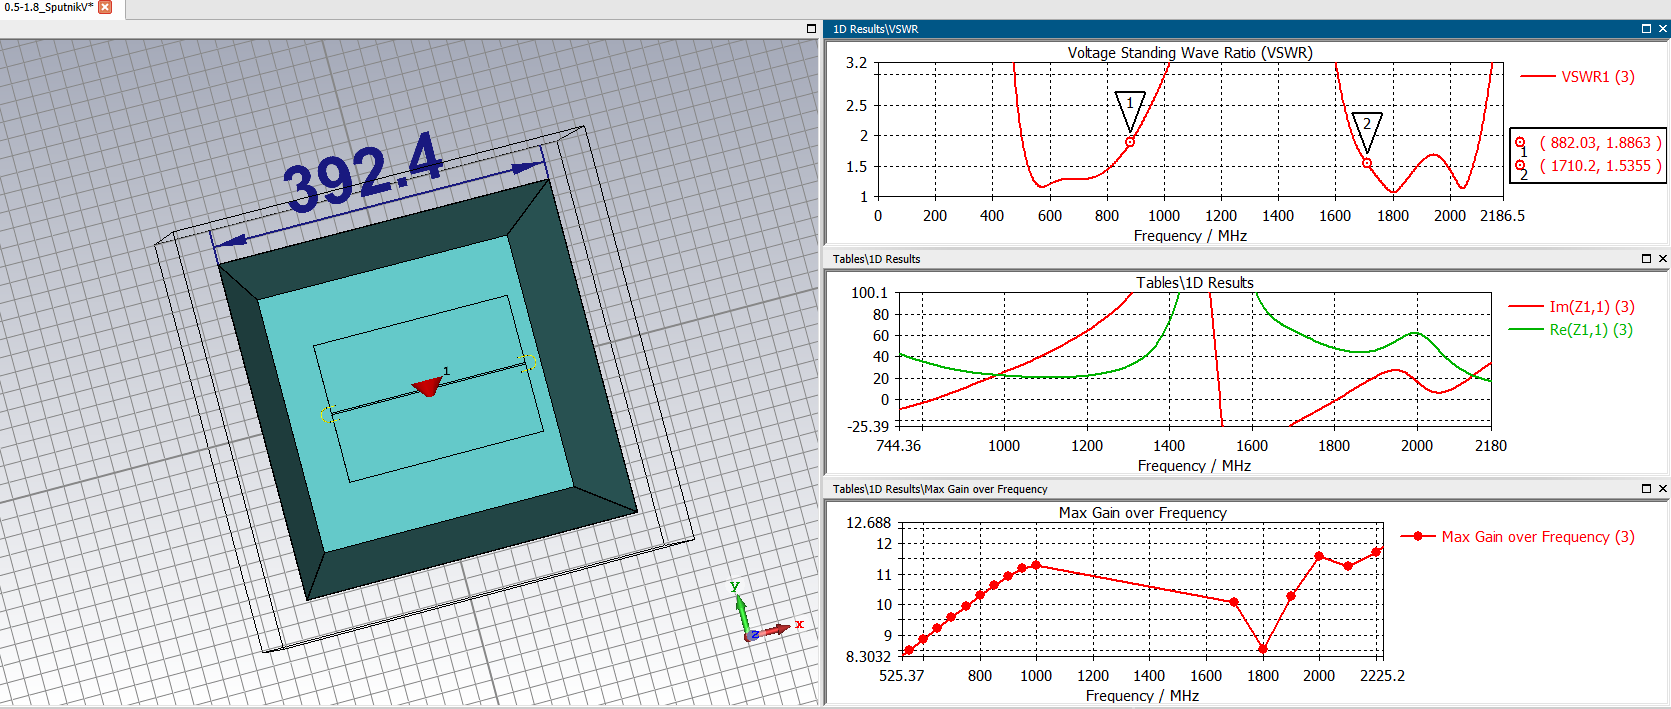Screen dimensions: 1671x709
Task: Maximize the Tables 1D Results impedance panel
Action: click(x=1646, y=259)
